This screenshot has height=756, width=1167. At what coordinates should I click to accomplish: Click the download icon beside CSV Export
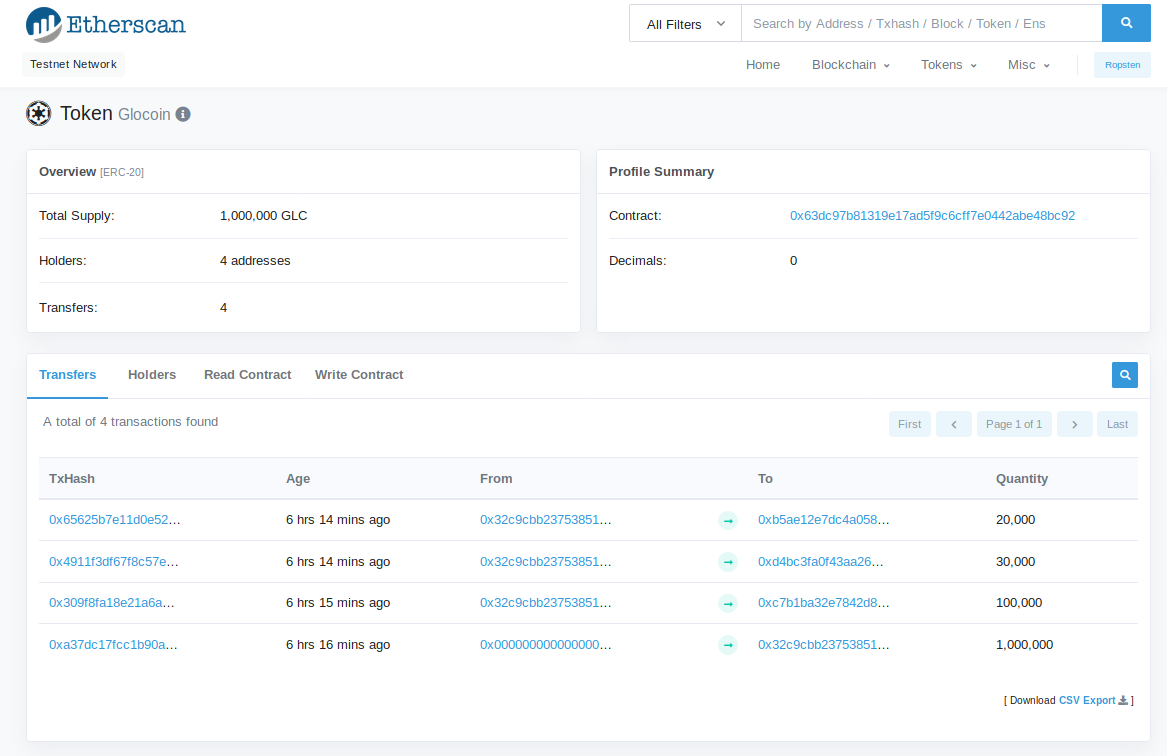1123,700
